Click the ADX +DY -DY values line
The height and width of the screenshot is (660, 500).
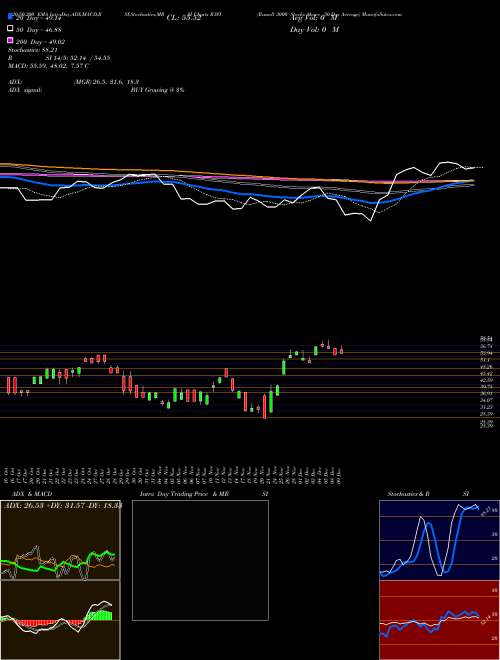tap(63, 506)
